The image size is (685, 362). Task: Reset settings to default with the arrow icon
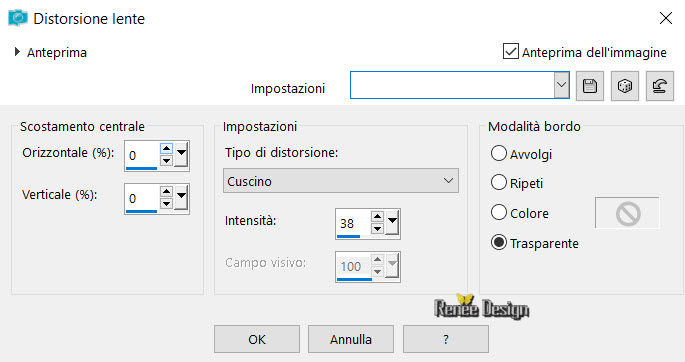point(660,86)
